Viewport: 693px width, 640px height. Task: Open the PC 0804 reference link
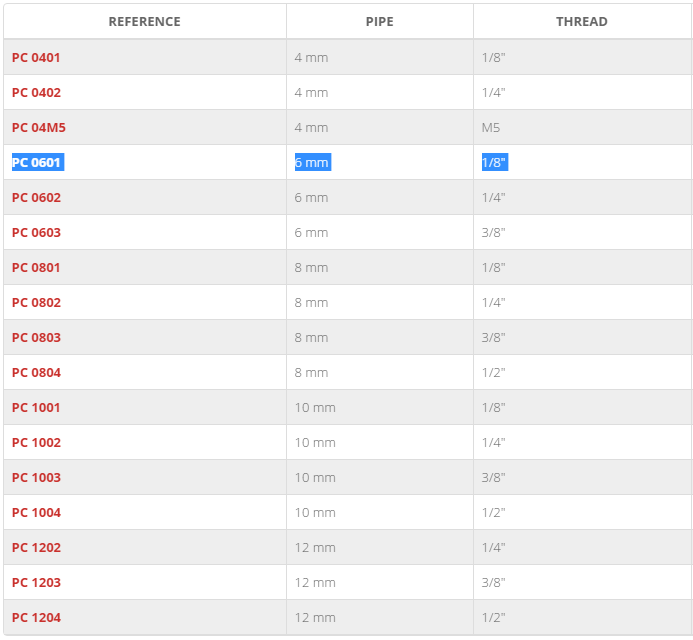(x=36, y=372)
